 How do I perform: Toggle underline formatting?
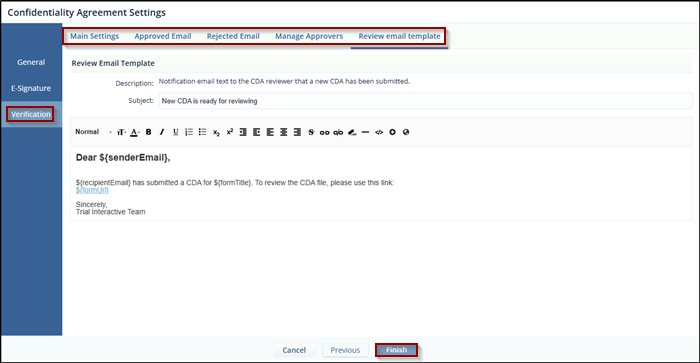coord(175,132)
